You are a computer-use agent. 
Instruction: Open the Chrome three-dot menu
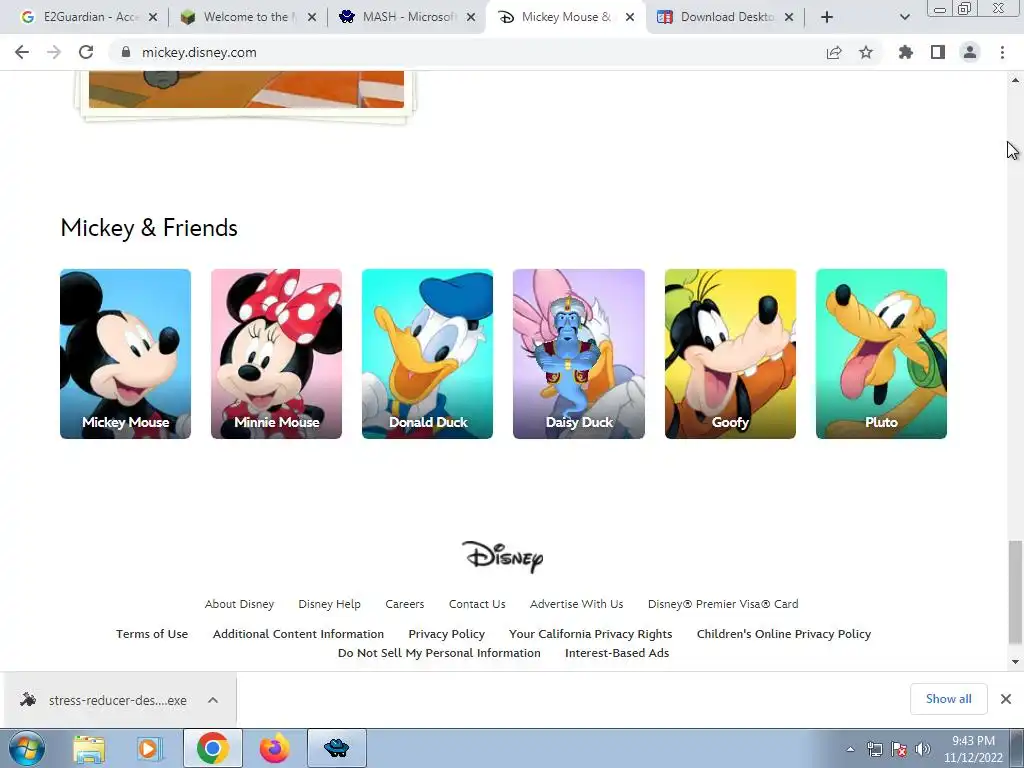(1002, 52)
